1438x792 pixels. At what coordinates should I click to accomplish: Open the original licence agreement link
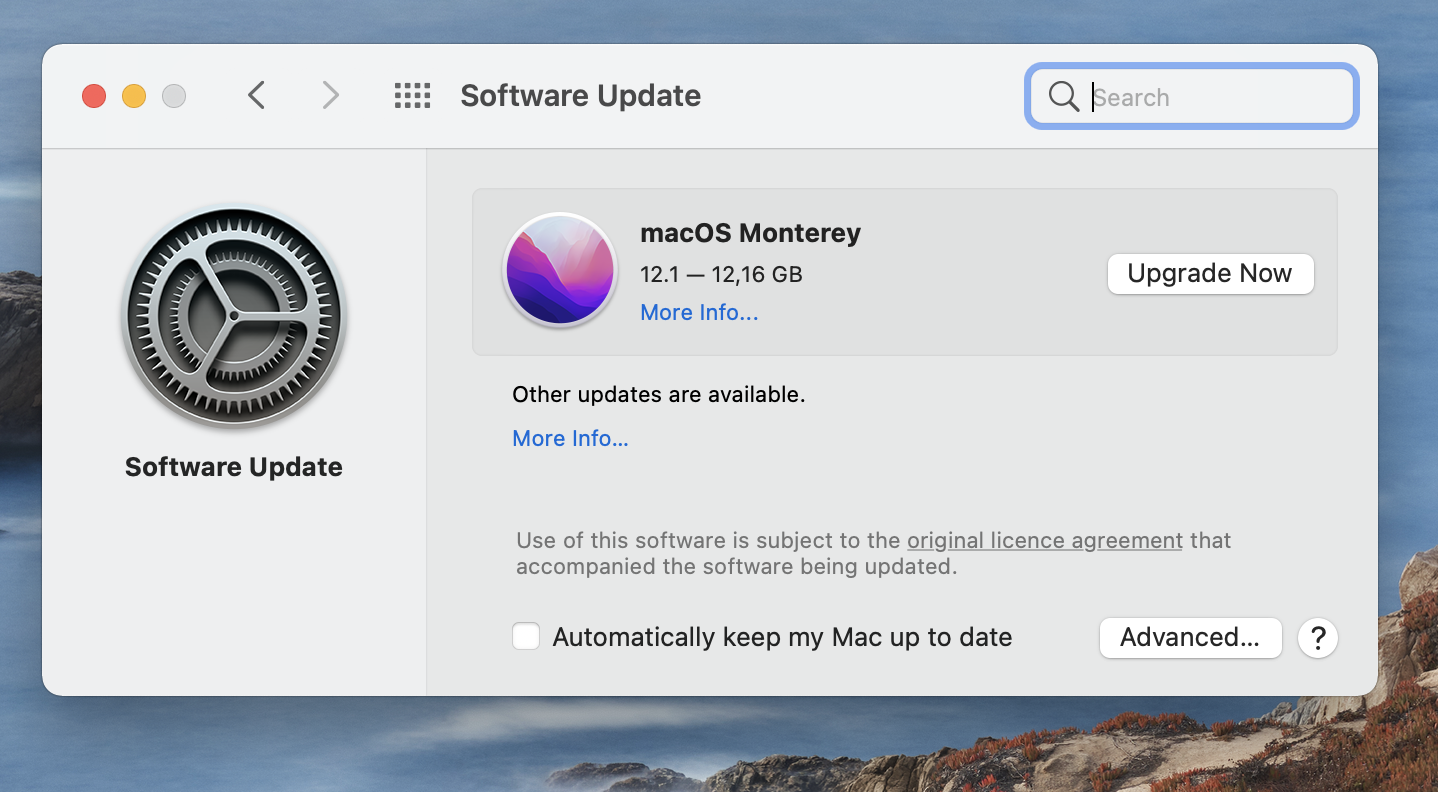(1045, 540)
